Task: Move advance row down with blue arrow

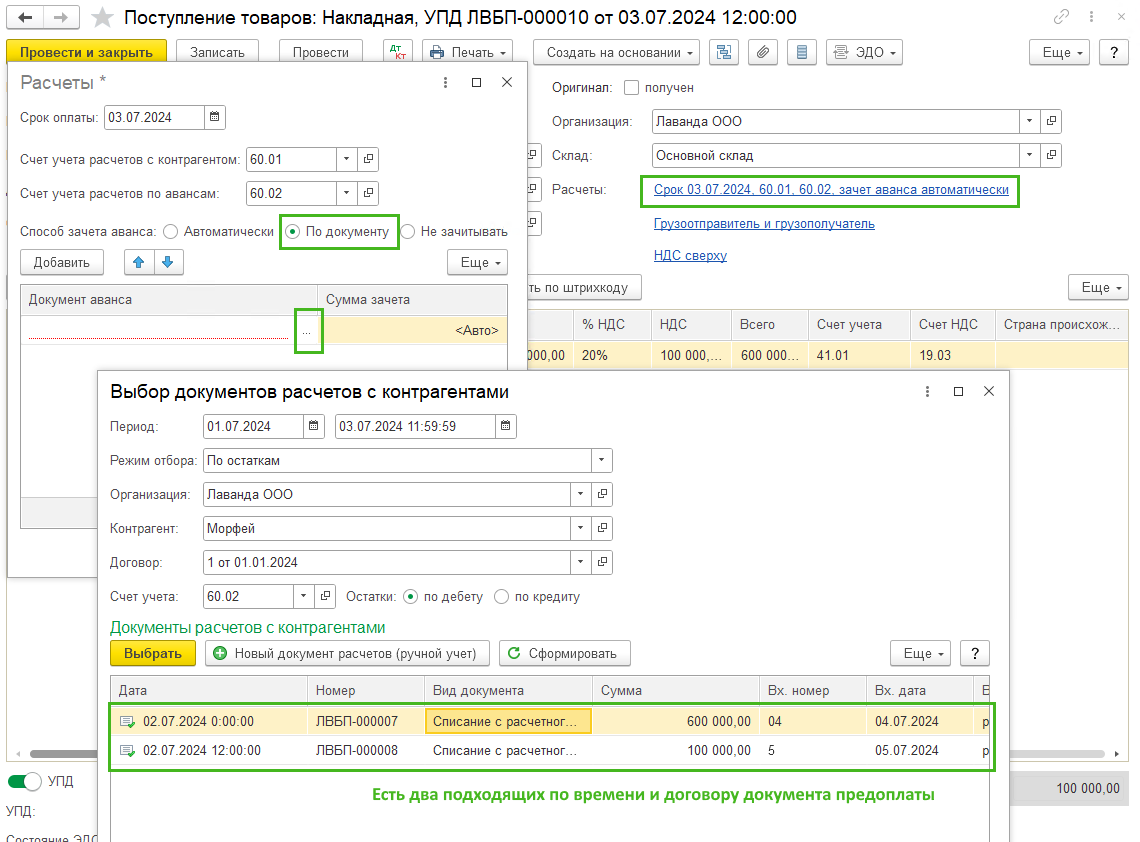Action: pyautogui.click(x=168, y=262)
